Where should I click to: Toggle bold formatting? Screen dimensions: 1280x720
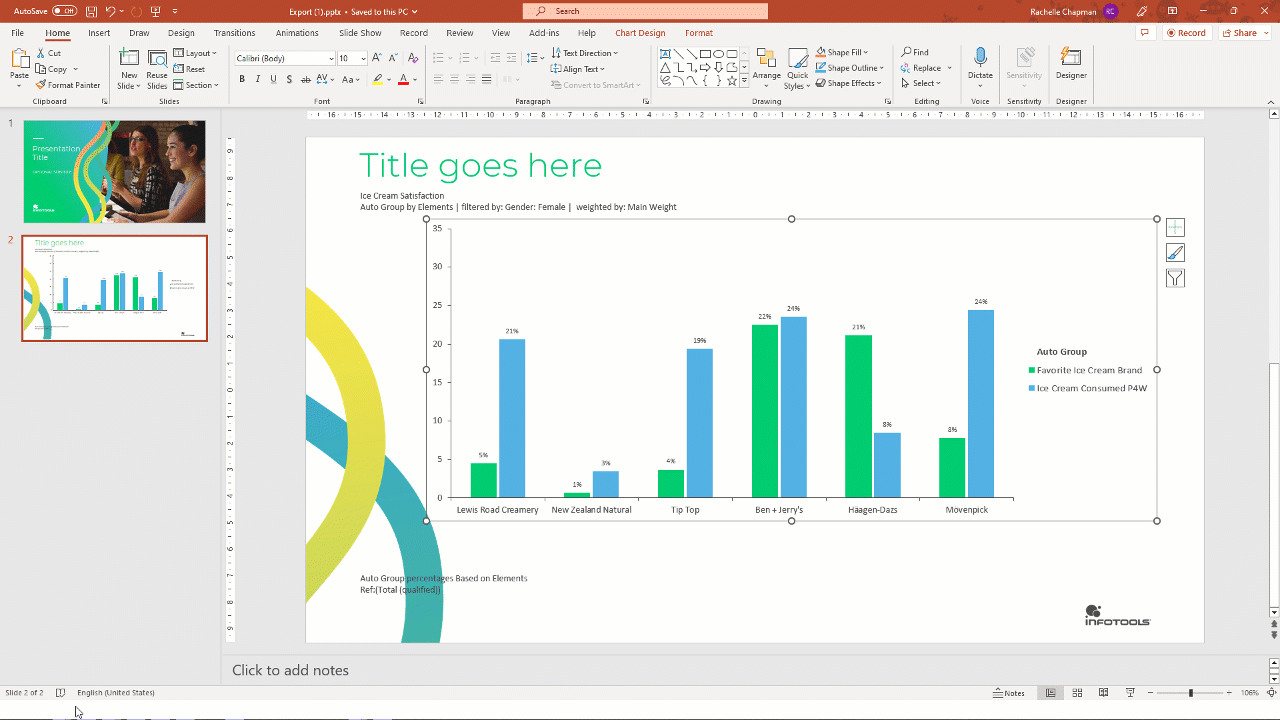click(242, 79)
